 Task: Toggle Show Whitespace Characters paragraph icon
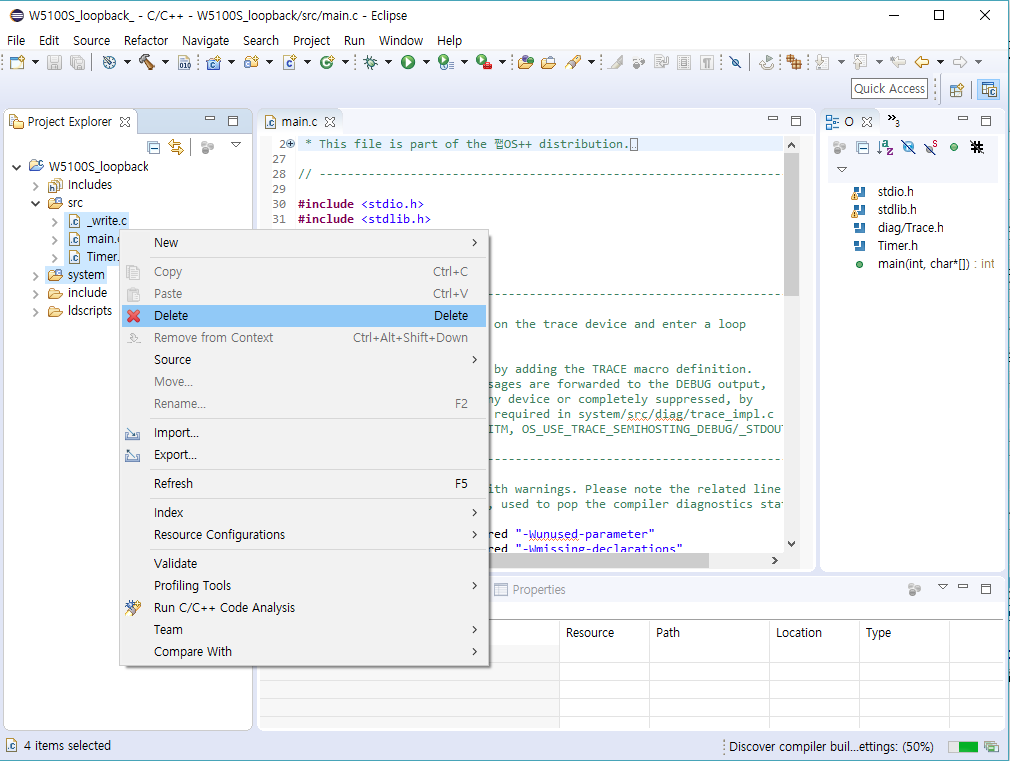pyautogui.click(x=707, y=63)
